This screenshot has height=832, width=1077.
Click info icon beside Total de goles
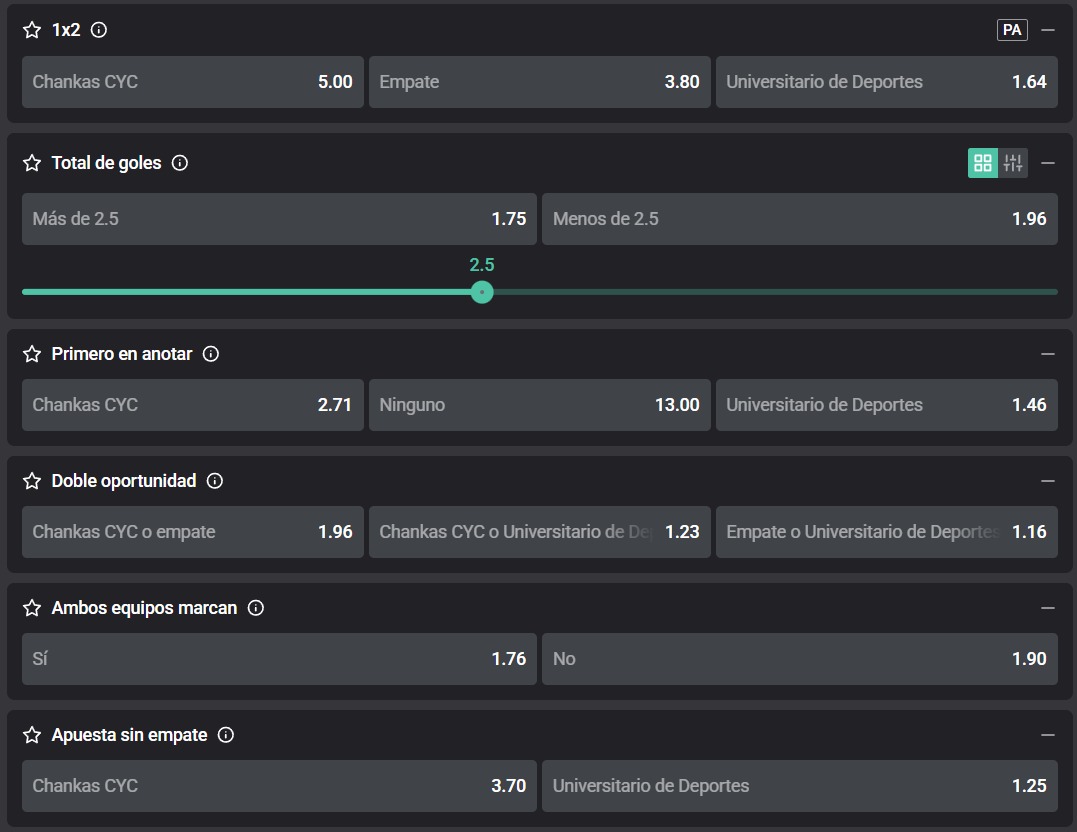point(180,163)
